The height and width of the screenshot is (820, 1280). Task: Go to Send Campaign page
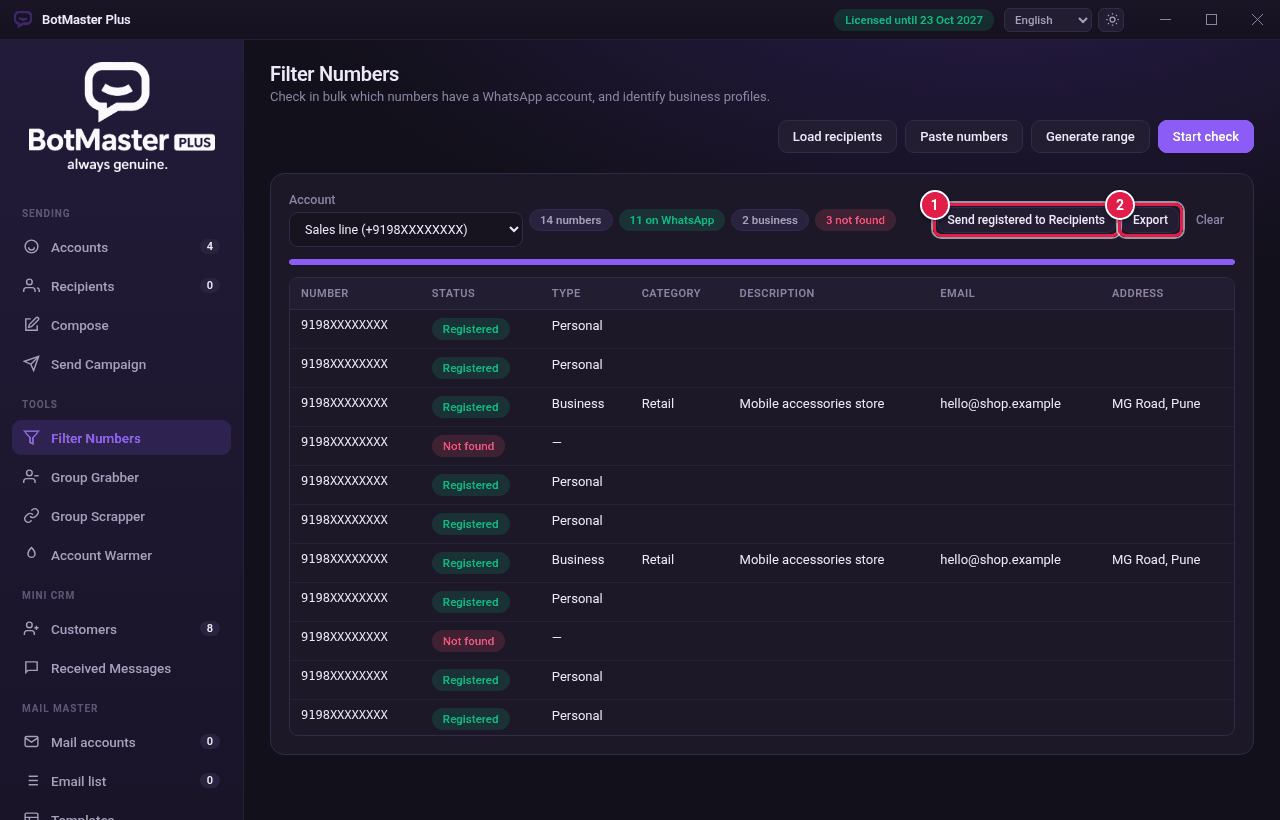pyautogui.click(x=121, y=364)
